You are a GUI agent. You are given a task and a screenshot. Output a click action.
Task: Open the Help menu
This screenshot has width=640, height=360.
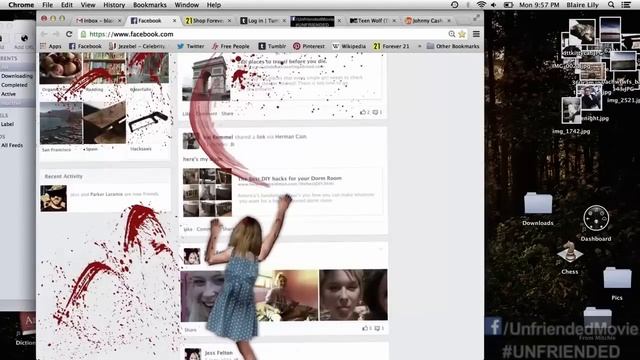click(x=214, y=5)
